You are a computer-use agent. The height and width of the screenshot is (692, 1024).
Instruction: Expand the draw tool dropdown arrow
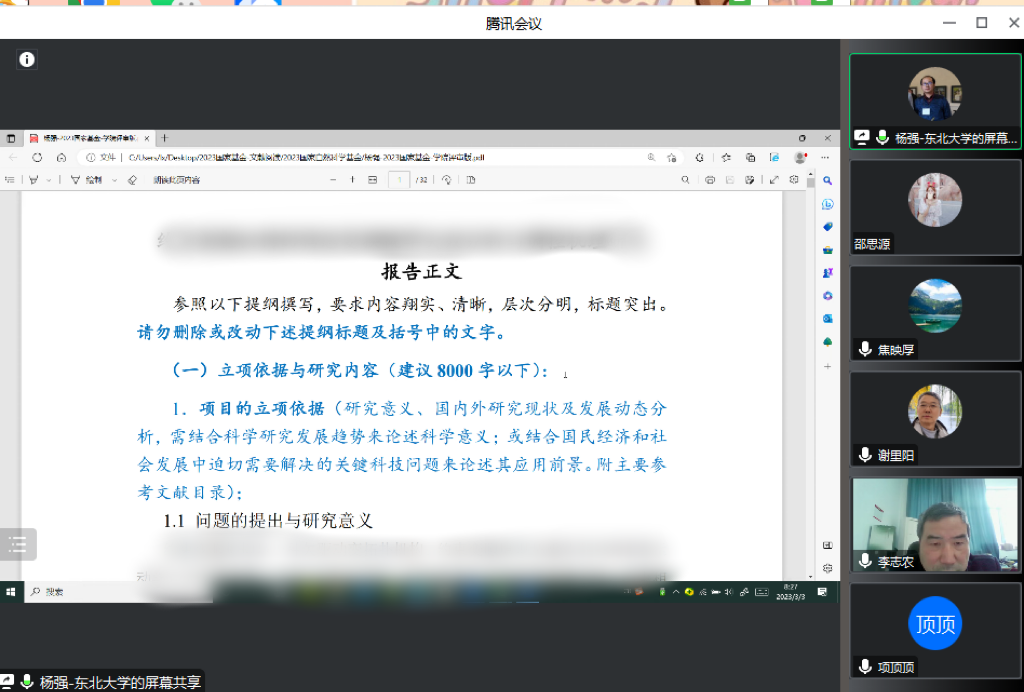click(x=114, y=180)
